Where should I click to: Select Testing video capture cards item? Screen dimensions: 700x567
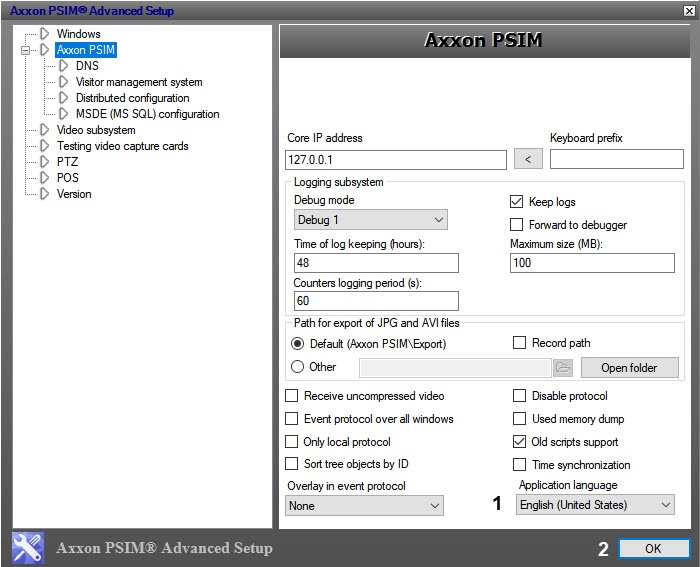click(x=122, y=146)
